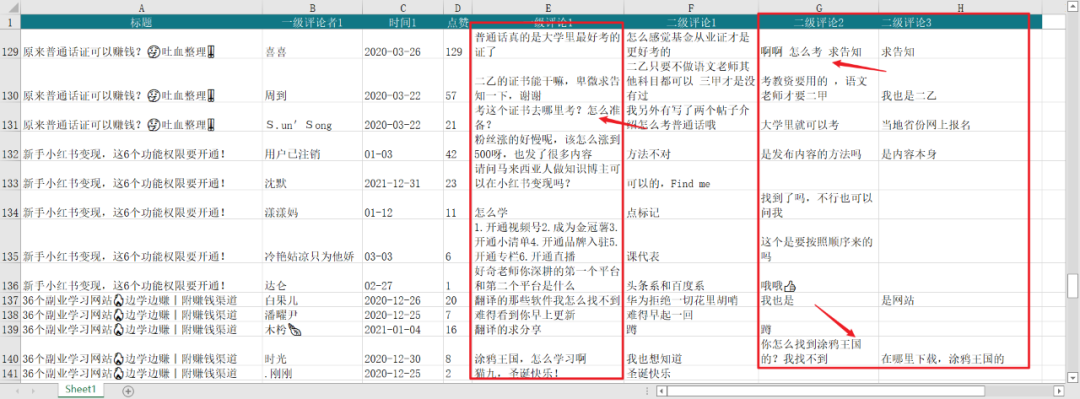Select commenter cell 时光
The image size is (1080, 399).
[x=312, y=351]
